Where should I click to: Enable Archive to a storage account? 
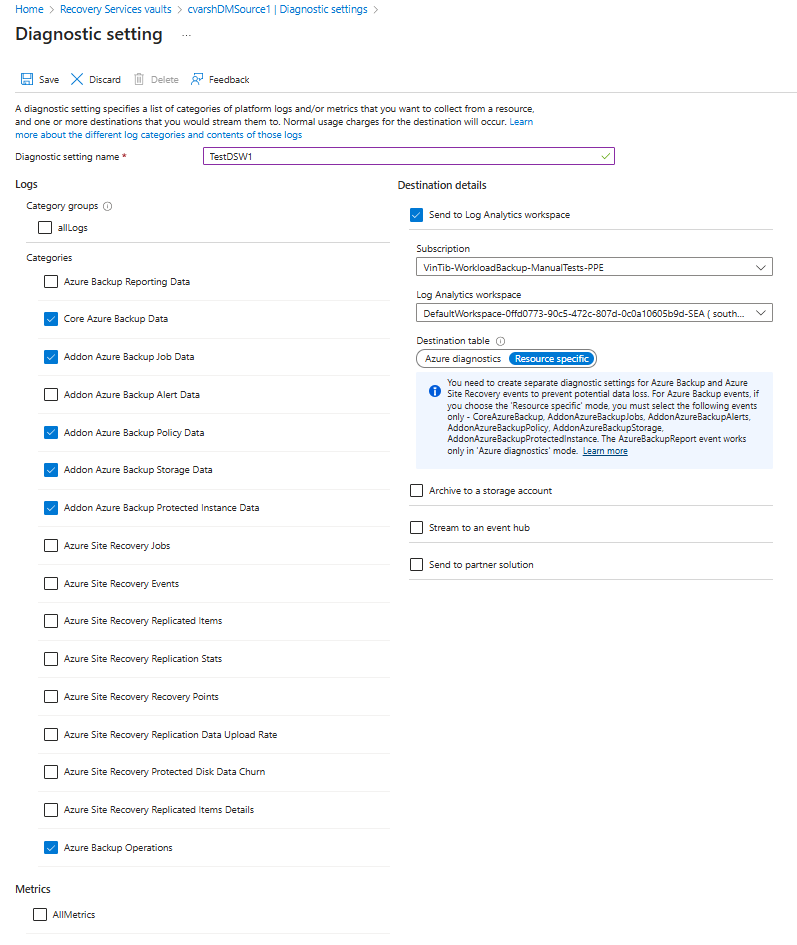point(417,491)
